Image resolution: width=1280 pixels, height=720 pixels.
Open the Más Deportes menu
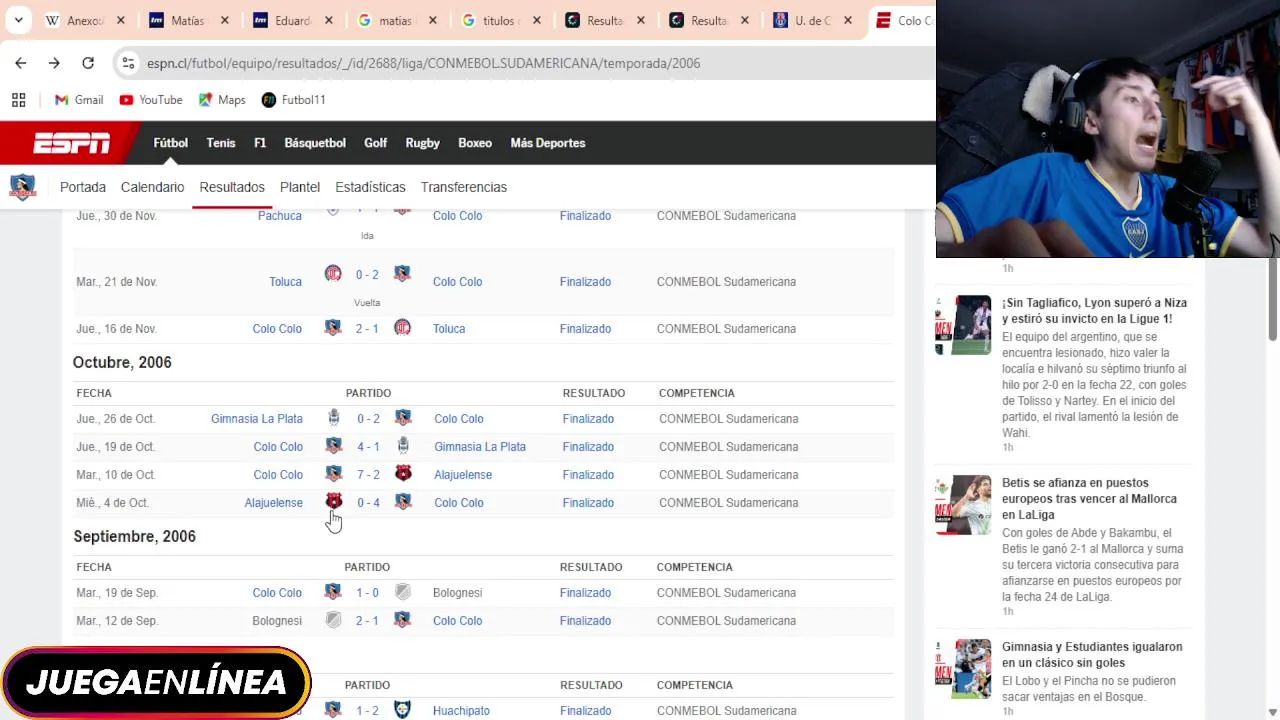[548, 143]
